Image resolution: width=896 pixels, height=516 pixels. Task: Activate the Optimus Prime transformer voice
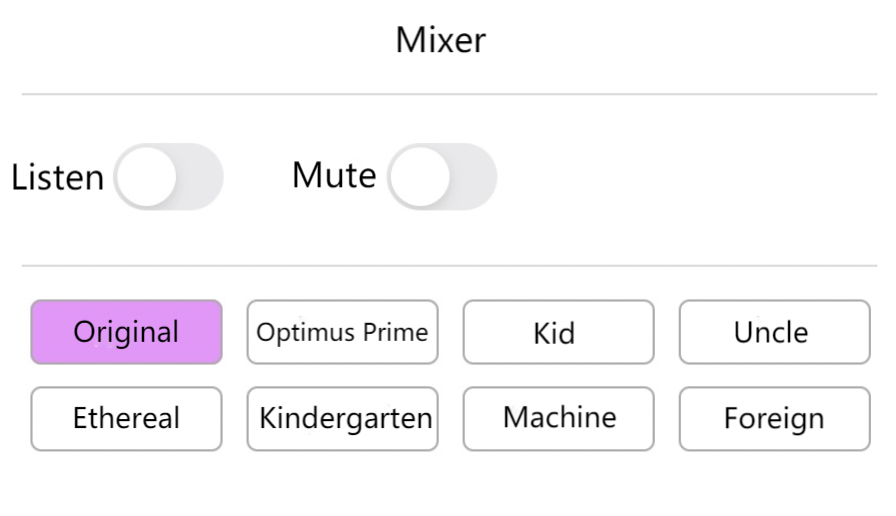[342, 332]
